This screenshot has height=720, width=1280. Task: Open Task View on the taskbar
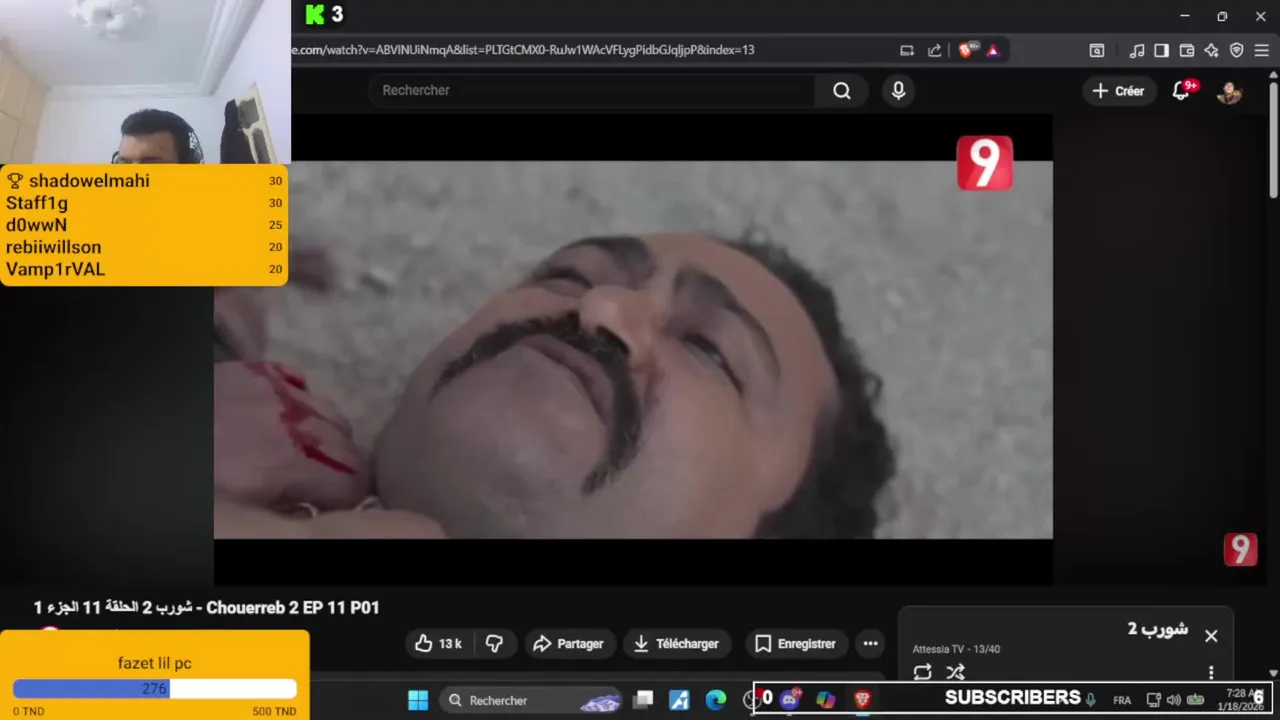click(x=644, y=700)
